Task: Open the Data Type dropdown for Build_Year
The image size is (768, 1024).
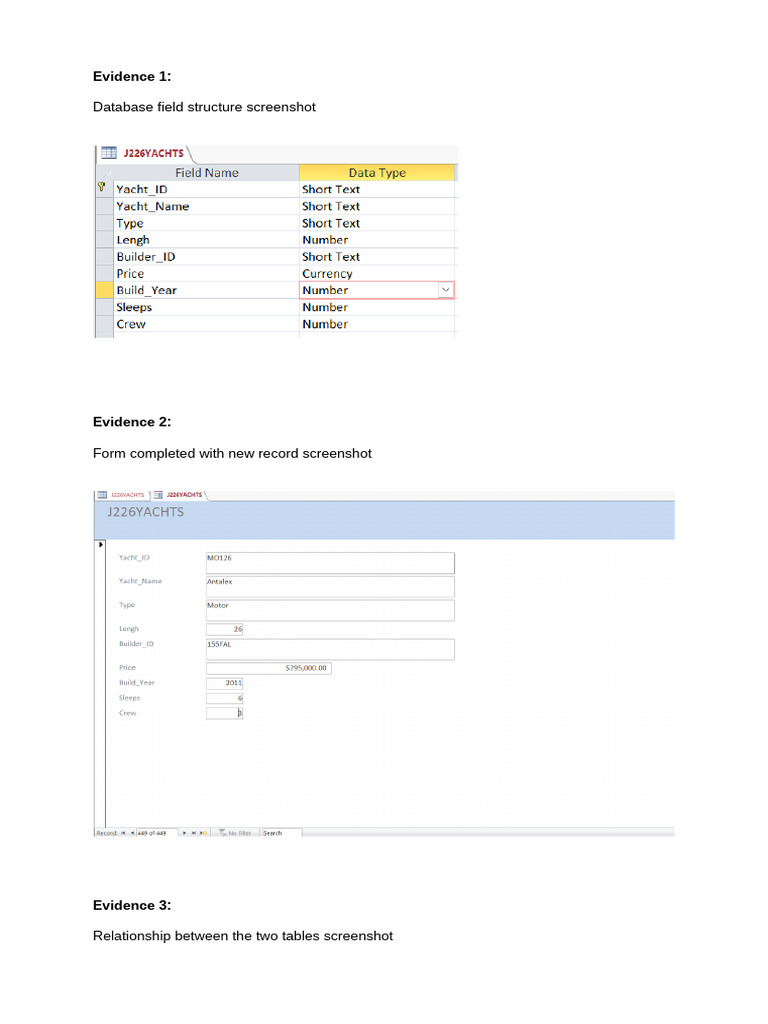Action: [x=446, y=290]
